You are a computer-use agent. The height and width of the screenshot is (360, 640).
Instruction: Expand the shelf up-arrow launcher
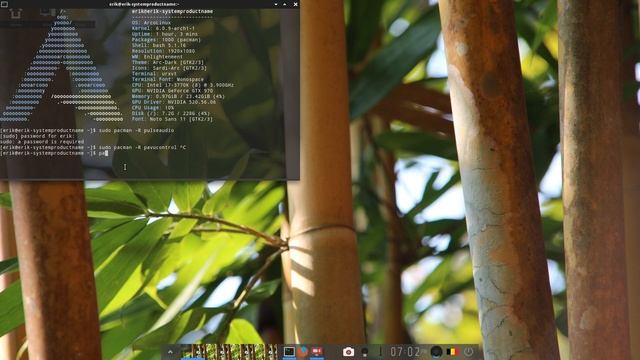point(170,351)
